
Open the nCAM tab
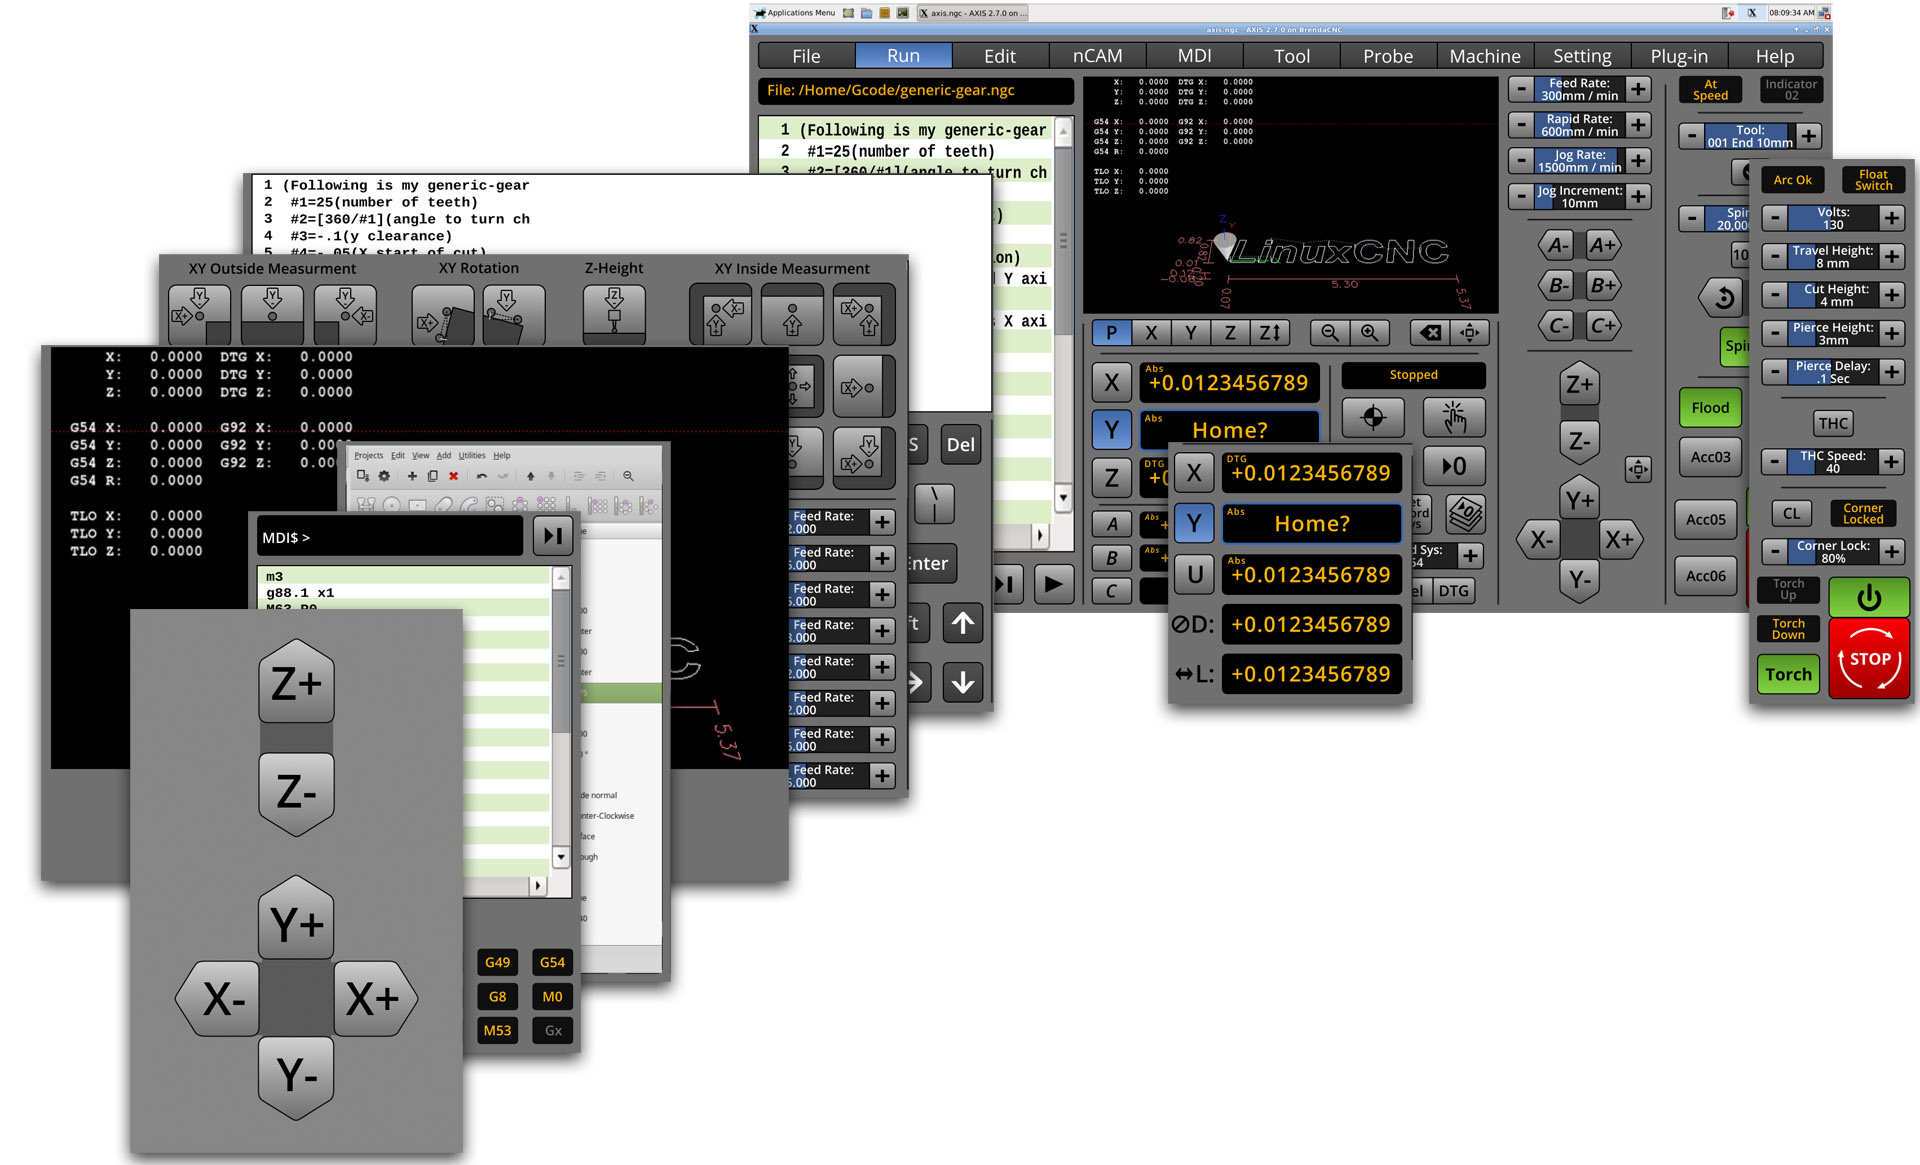click(1097, 56)
